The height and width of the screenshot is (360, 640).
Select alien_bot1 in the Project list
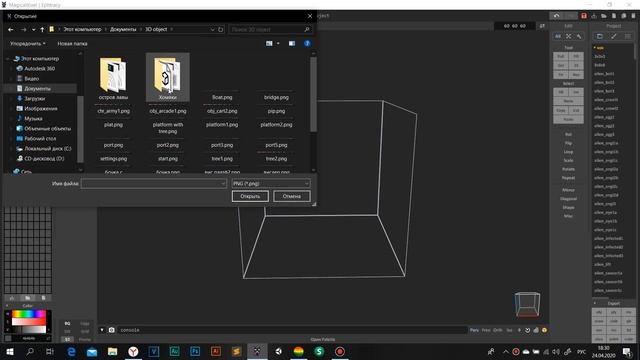(x=604, y=74)
